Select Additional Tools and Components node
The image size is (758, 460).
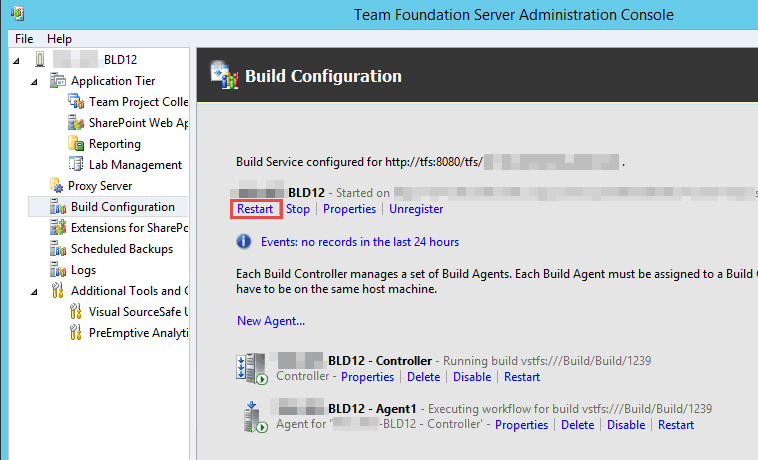130,291
